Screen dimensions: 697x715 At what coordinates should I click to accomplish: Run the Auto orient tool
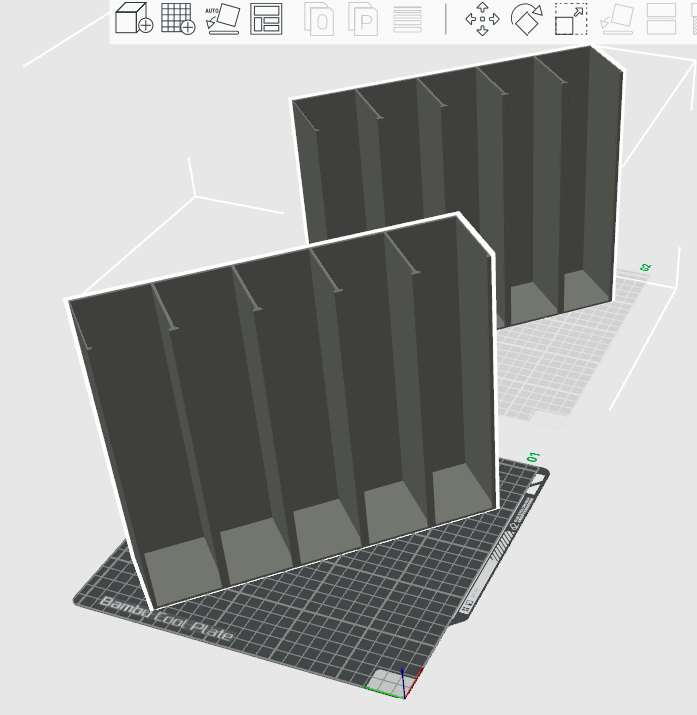click(x=222, y=19)
